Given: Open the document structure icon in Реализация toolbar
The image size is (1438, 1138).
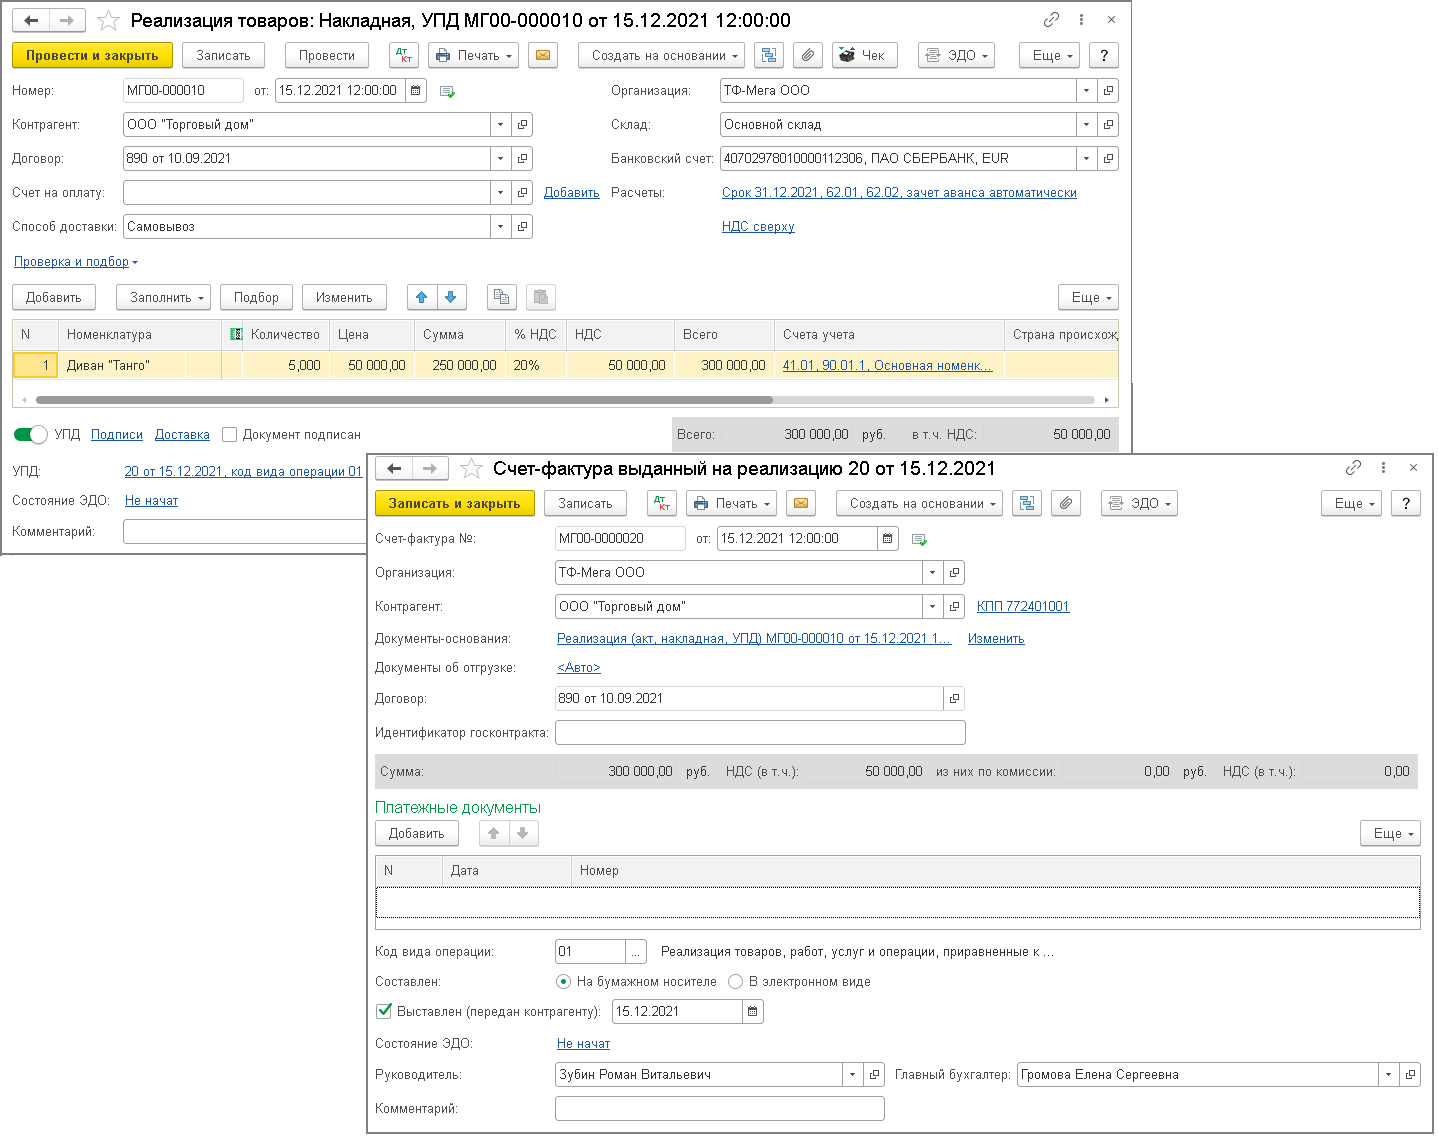Looking at the screenshot, I should (768, 55).
